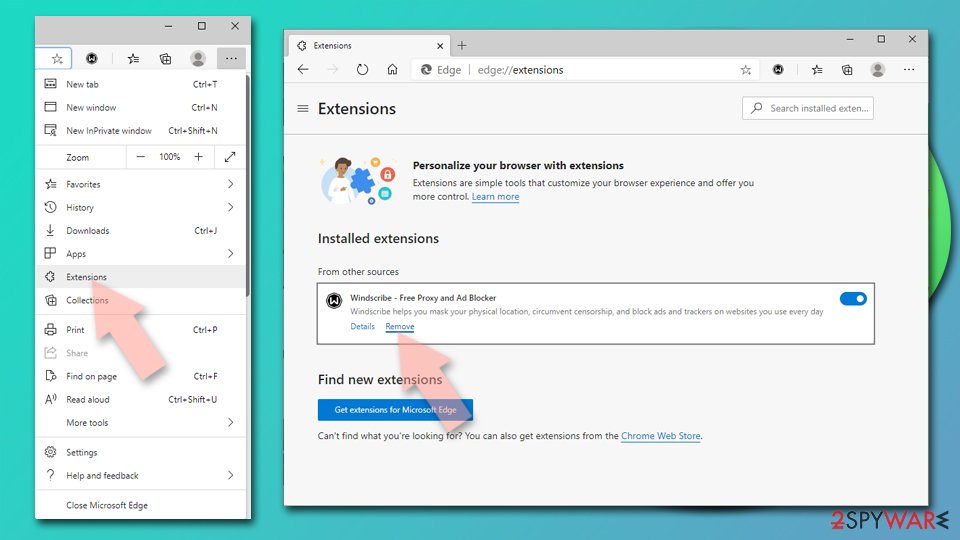The image size is (960, 540).
Task: Click the Edge logo in address bar
Action: (x=427, y=70)
